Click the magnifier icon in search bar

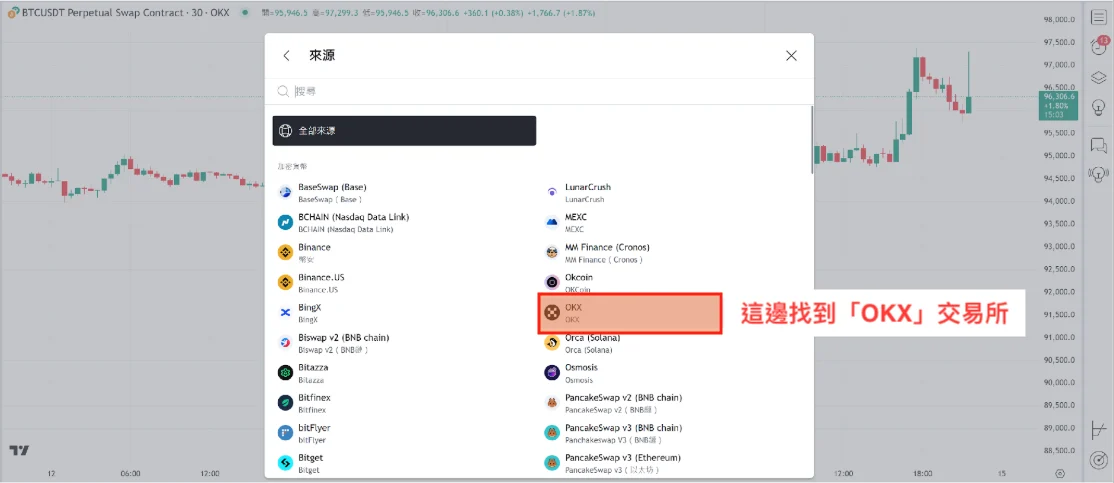283,91
